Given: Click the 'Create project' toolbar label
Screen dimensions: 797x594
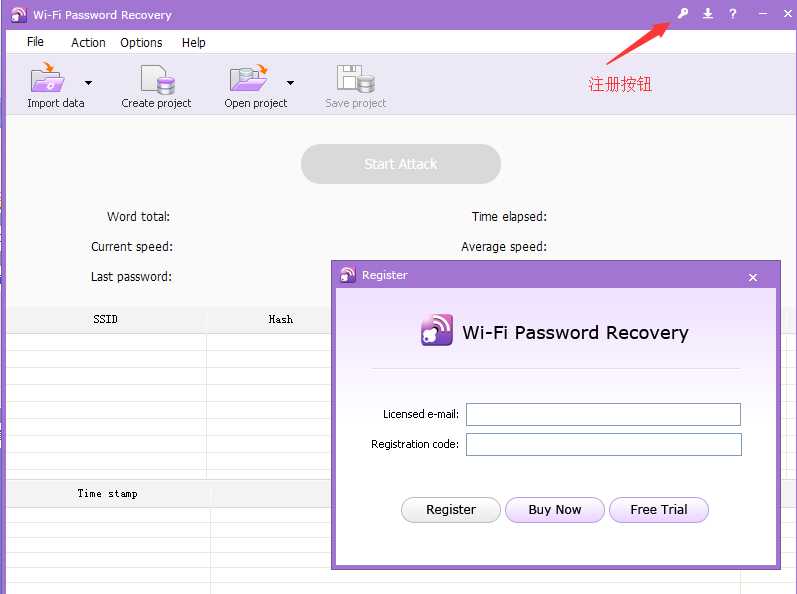Looking at the screenshot, I should click(x=156, y=103).
